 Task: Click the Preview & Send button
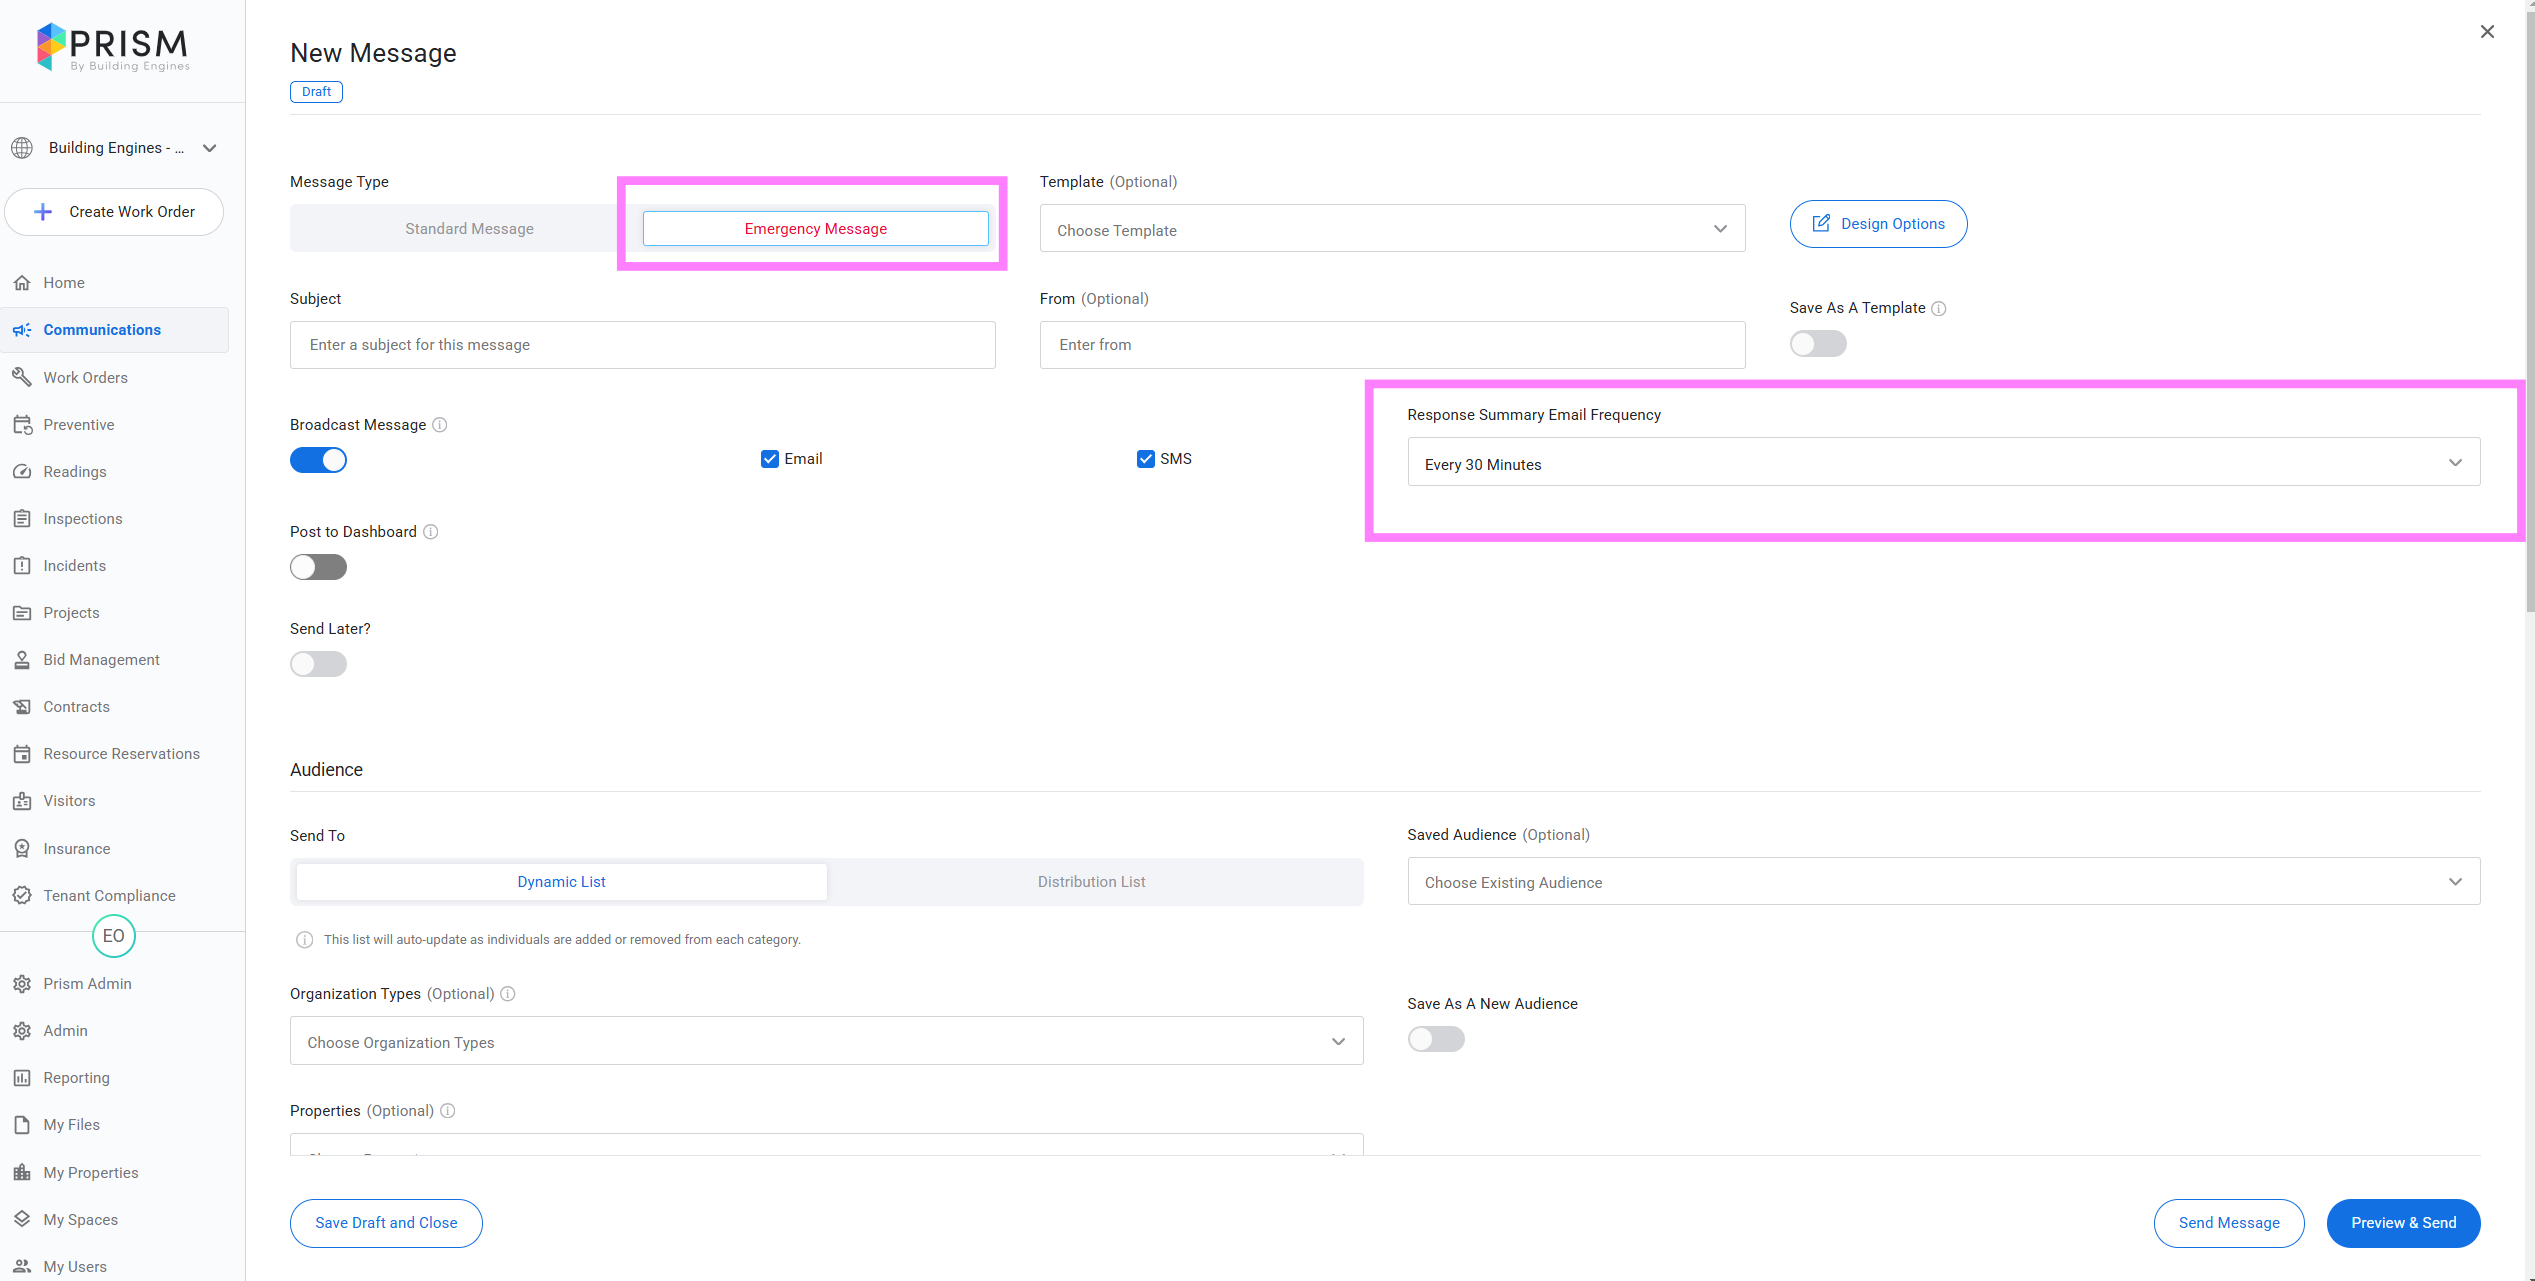coord(2402,1223)
